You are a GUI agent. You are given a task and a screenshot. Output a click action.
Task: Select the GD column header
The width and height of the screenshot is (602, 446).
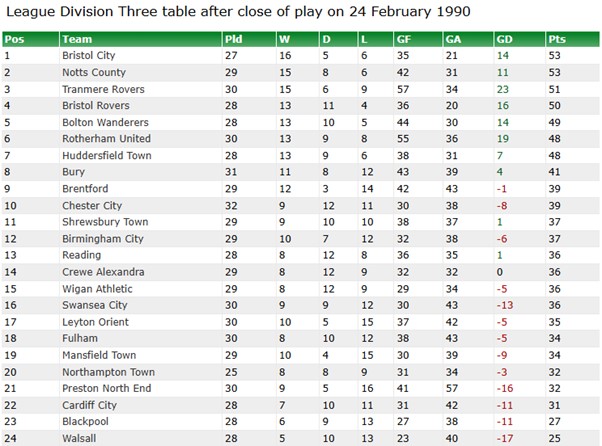pos(519,39)
